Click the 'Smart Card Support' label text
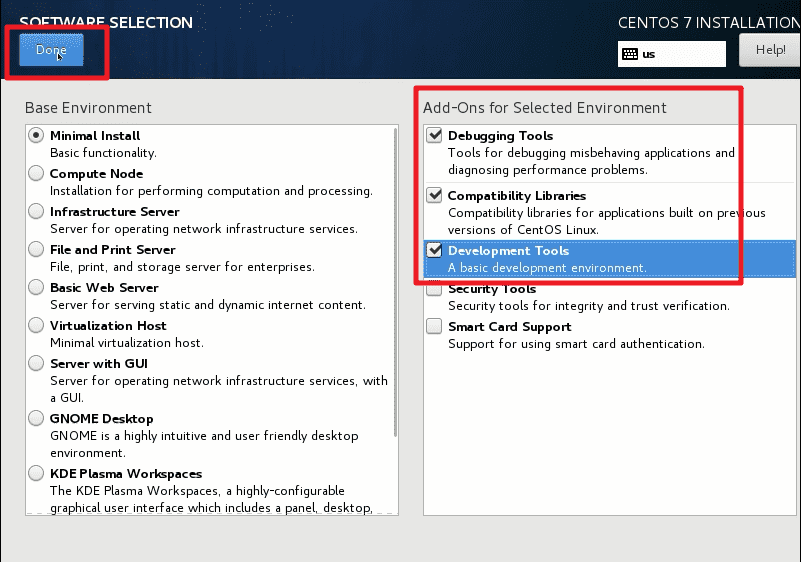 pyautogui.click(x=510, y=327)
